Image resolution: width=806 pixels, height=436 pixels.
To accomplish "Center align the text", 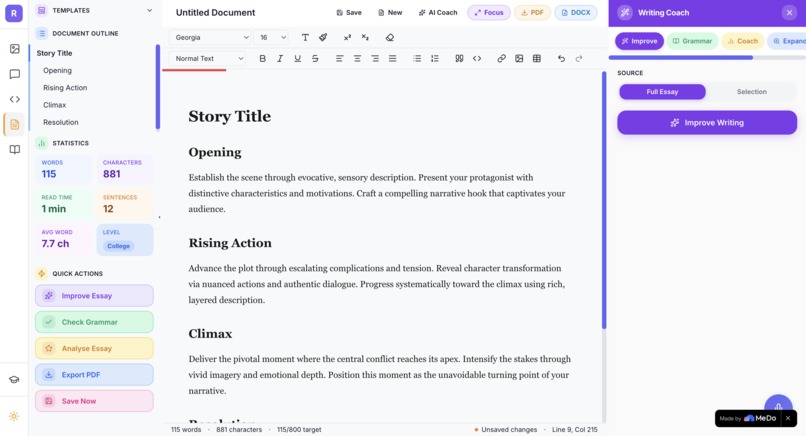I will pyautogui.click(x=357, y=59).
